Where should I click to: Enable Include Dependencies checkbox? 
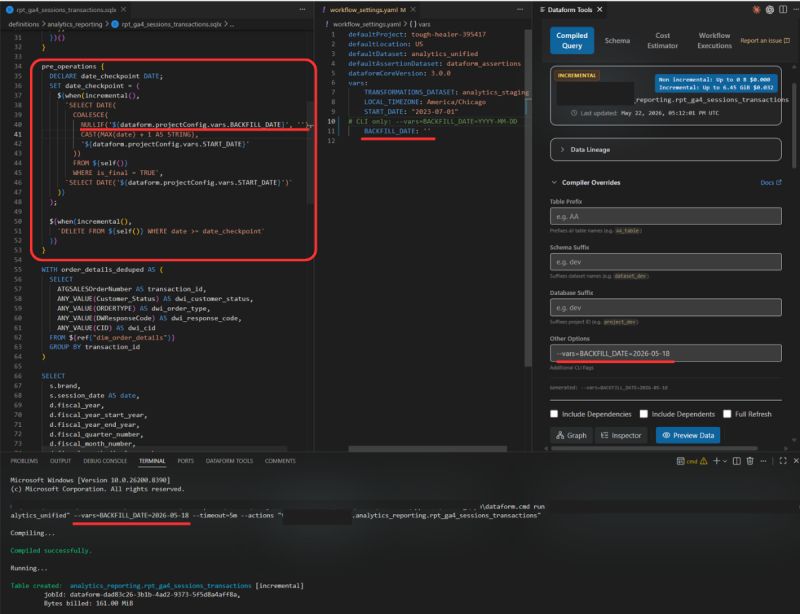554,414
